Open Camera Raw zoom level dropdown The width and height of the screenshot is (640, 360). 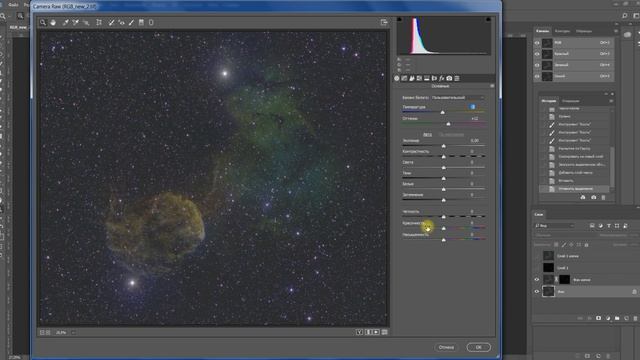73,333
